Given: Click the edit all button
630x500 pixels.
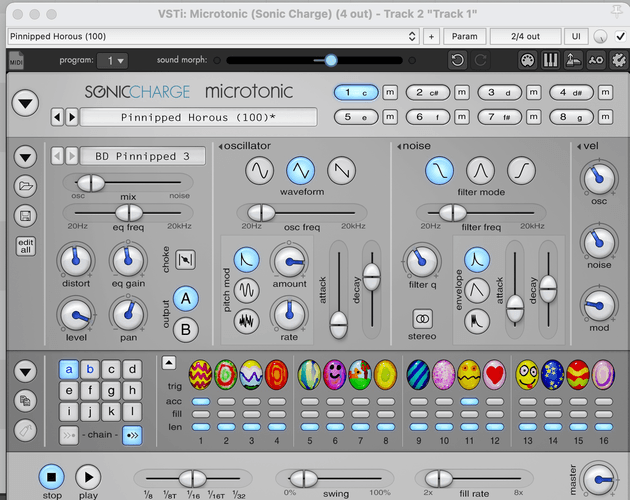Looking at the screenshot, I should pyautogui.click(x=25, y=246).
